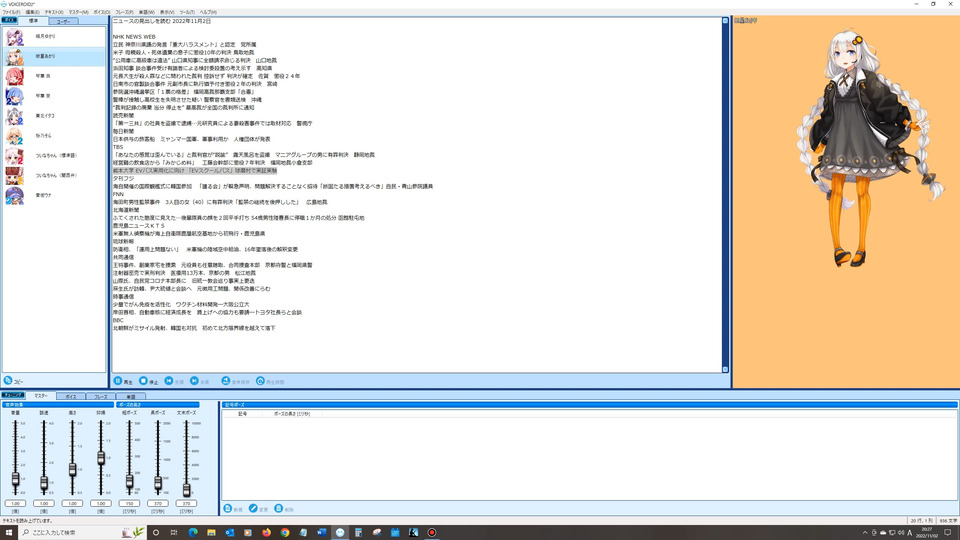
Task: Pick the 東北イタコ voice avatar
Action: click(14, 116)
